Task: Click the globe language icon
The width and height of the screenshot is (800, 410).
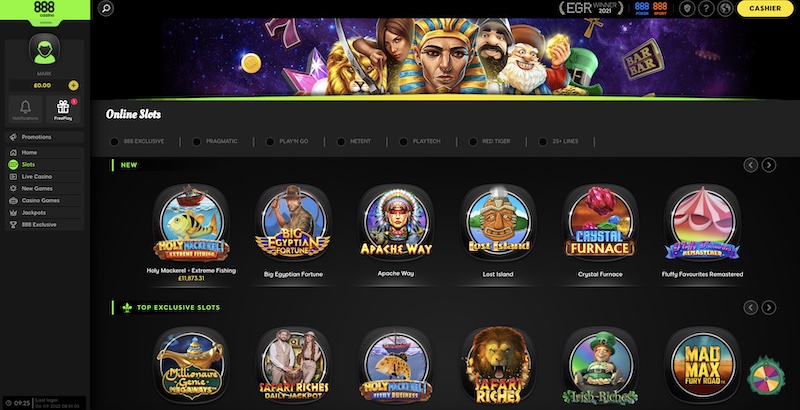Action: coord(726,8)
